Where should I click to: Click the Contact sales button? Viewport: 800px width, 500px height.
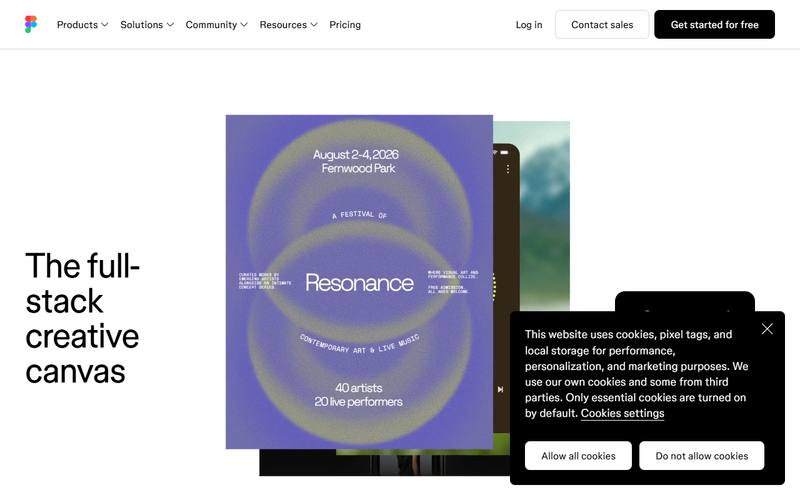coord(602,24)
